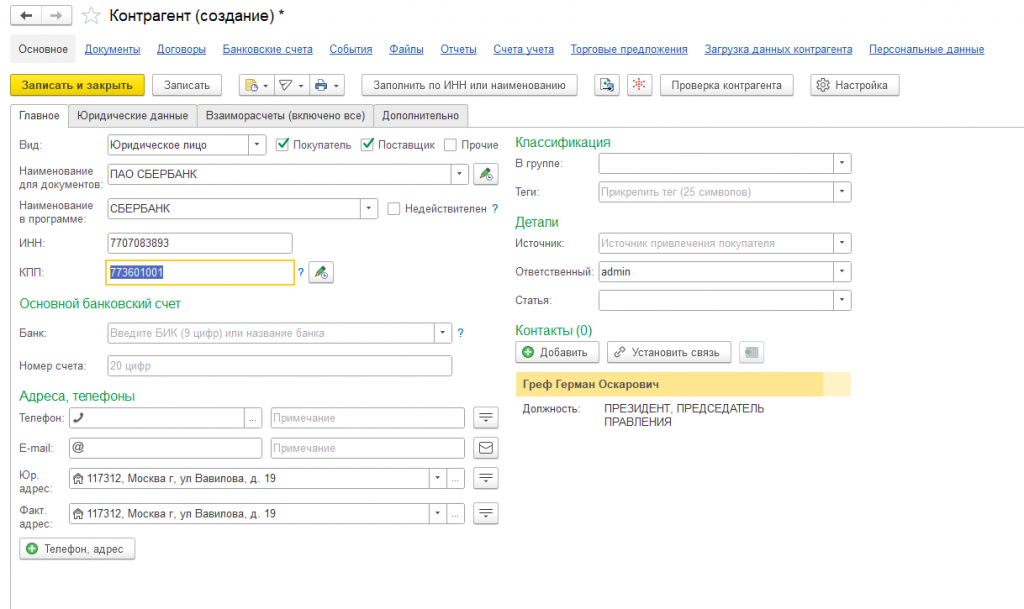Switch to the Юридические данные tab
This screenshot has width=1024, height=609.
(x=133, y=116)
